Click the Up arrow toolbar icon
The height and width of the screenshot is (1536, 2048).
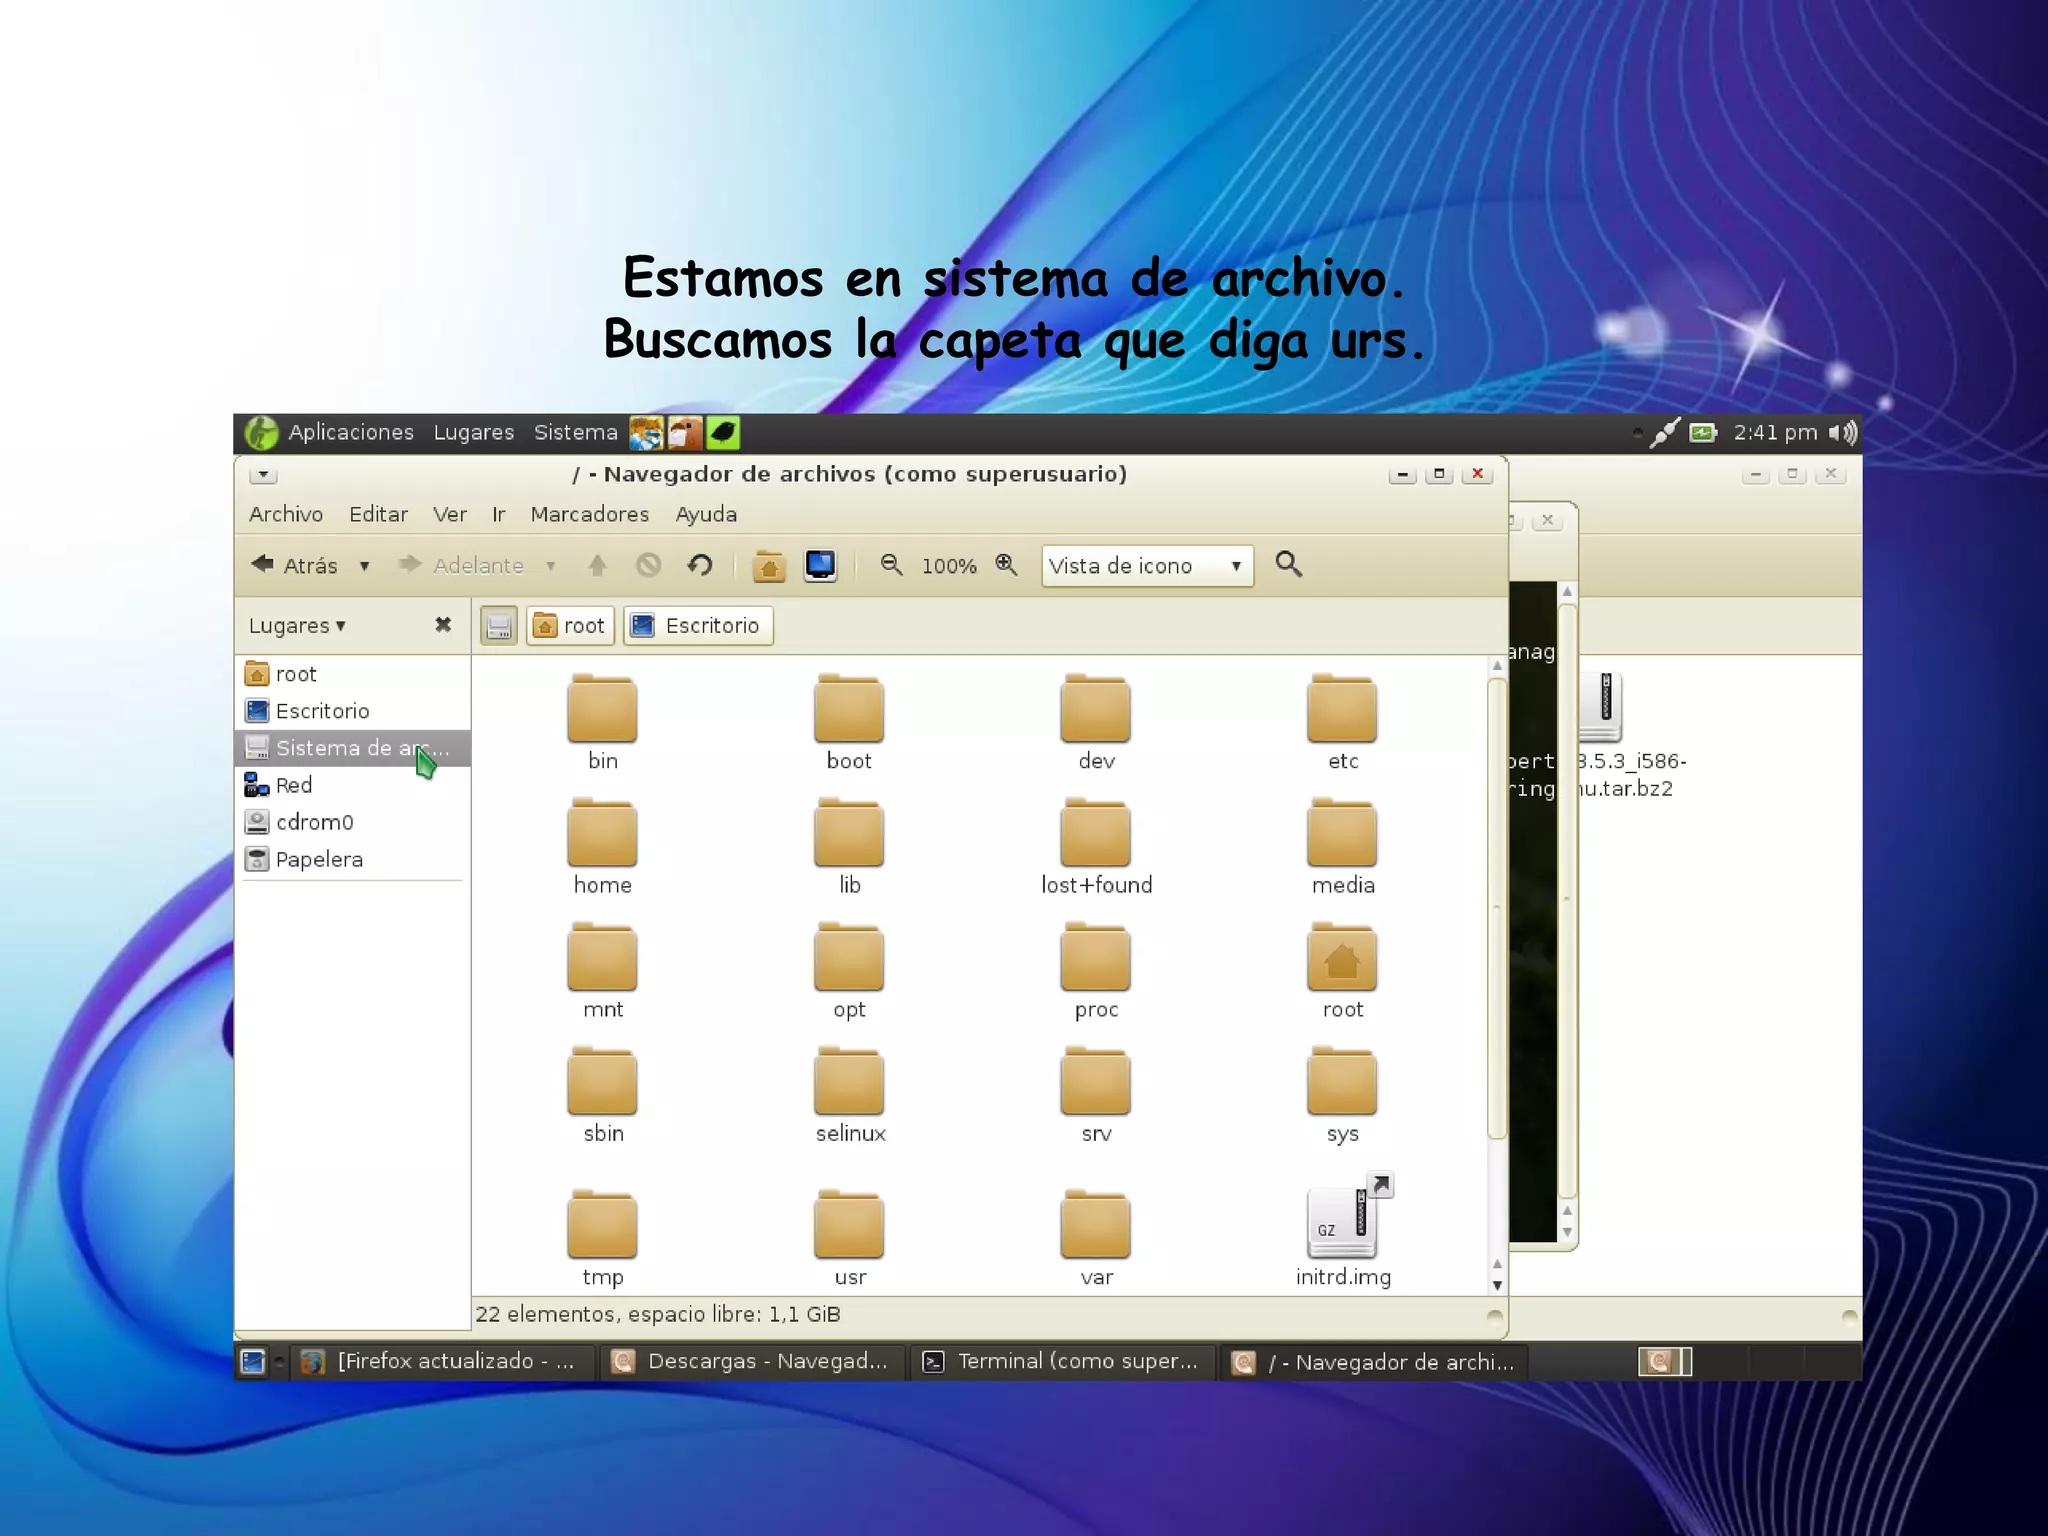click(598, 565)
